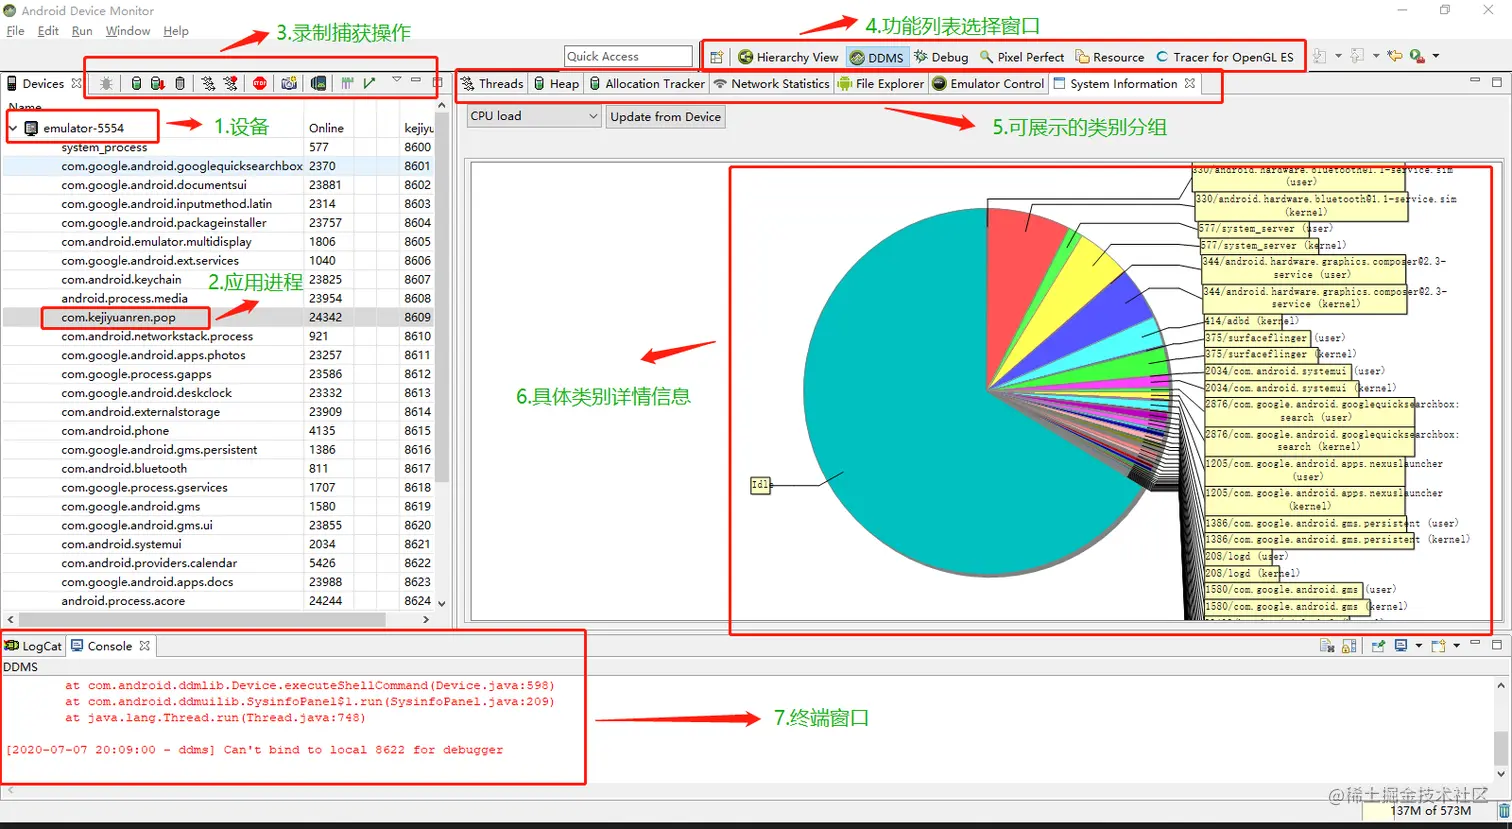This screenshot has width=1512, height=829.
Task: Click Dump View Hierarchy for UI Automator
Action: click(318, 83)
